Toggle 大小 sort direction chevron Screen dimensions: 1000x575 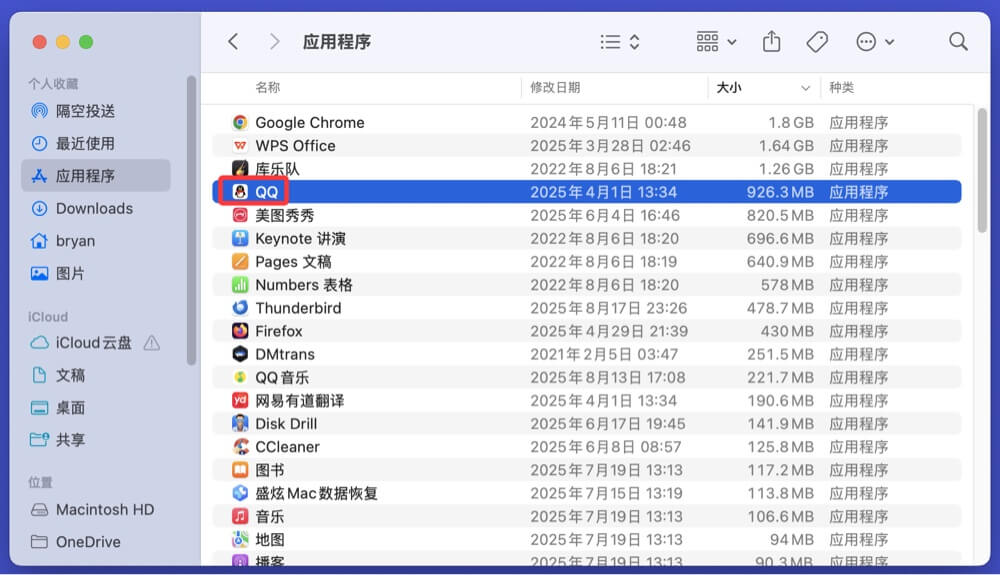(x=805, y=88)
